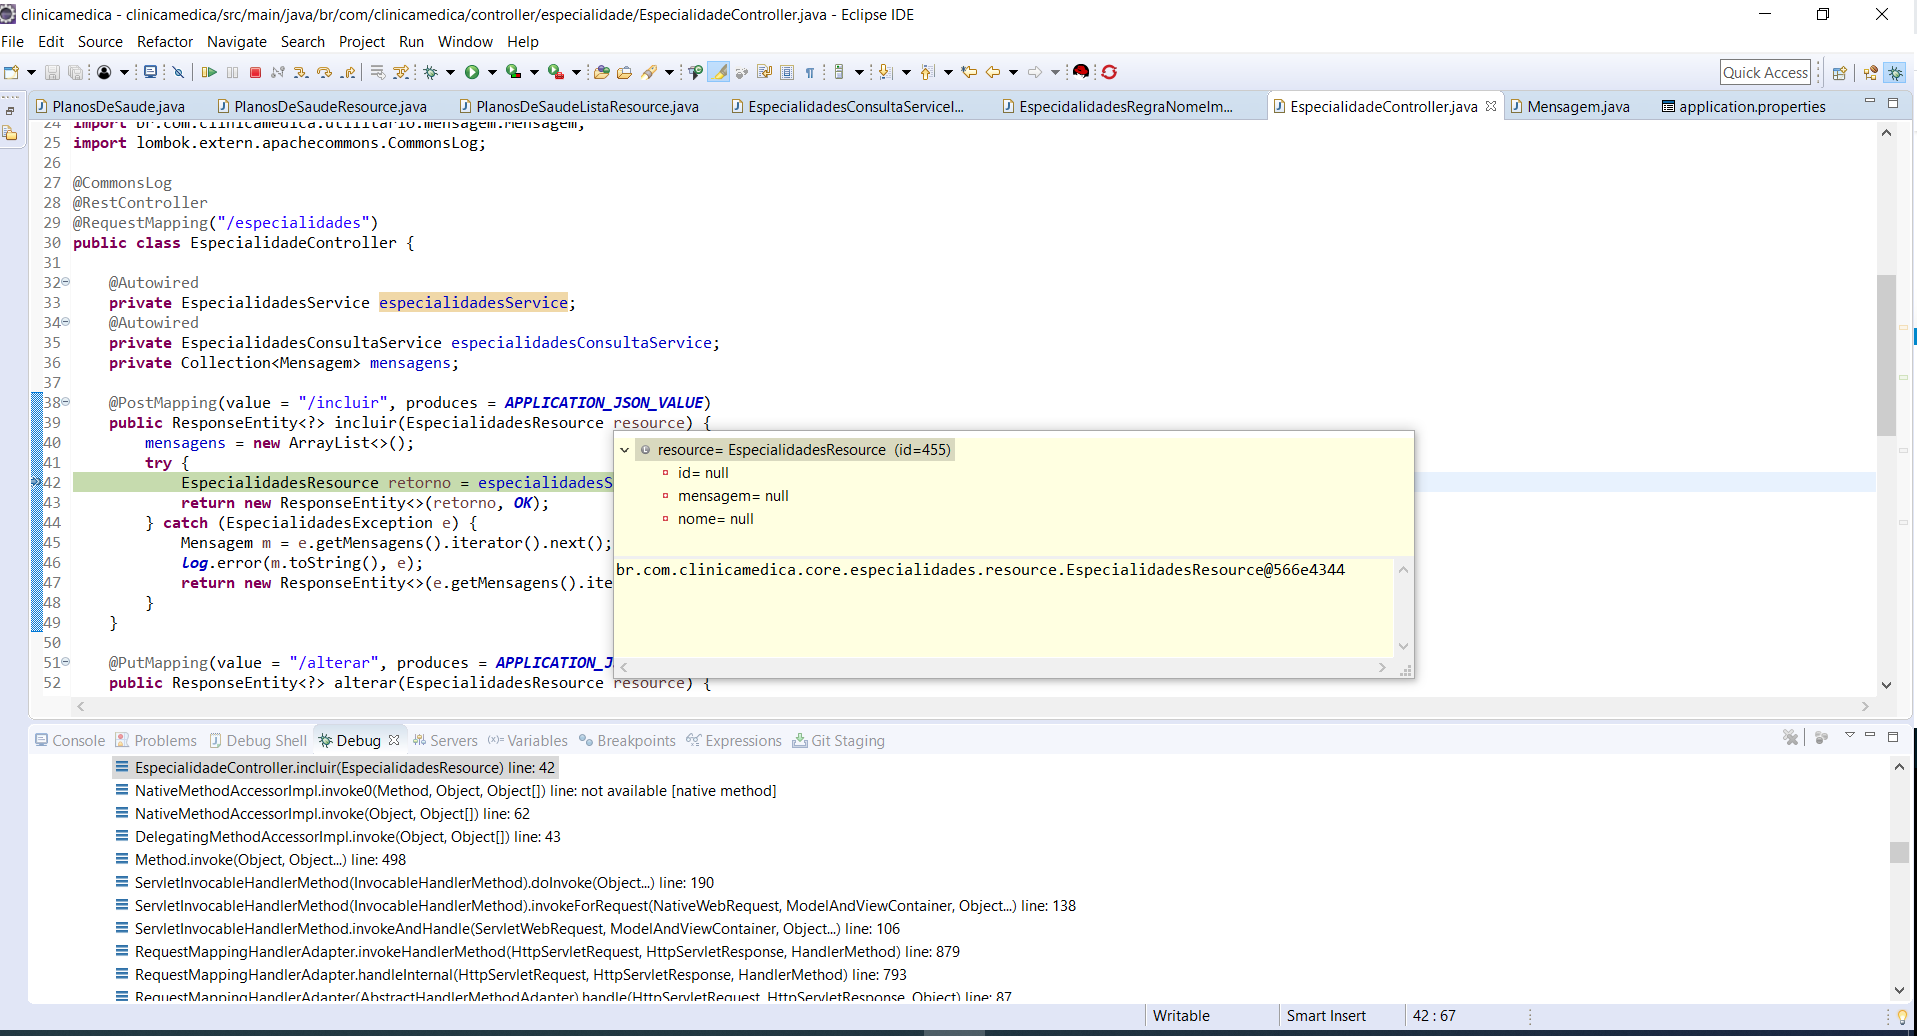Open the Open Perspective button
This screenshot has width=1917, height=1036.
pos(1839,73)
